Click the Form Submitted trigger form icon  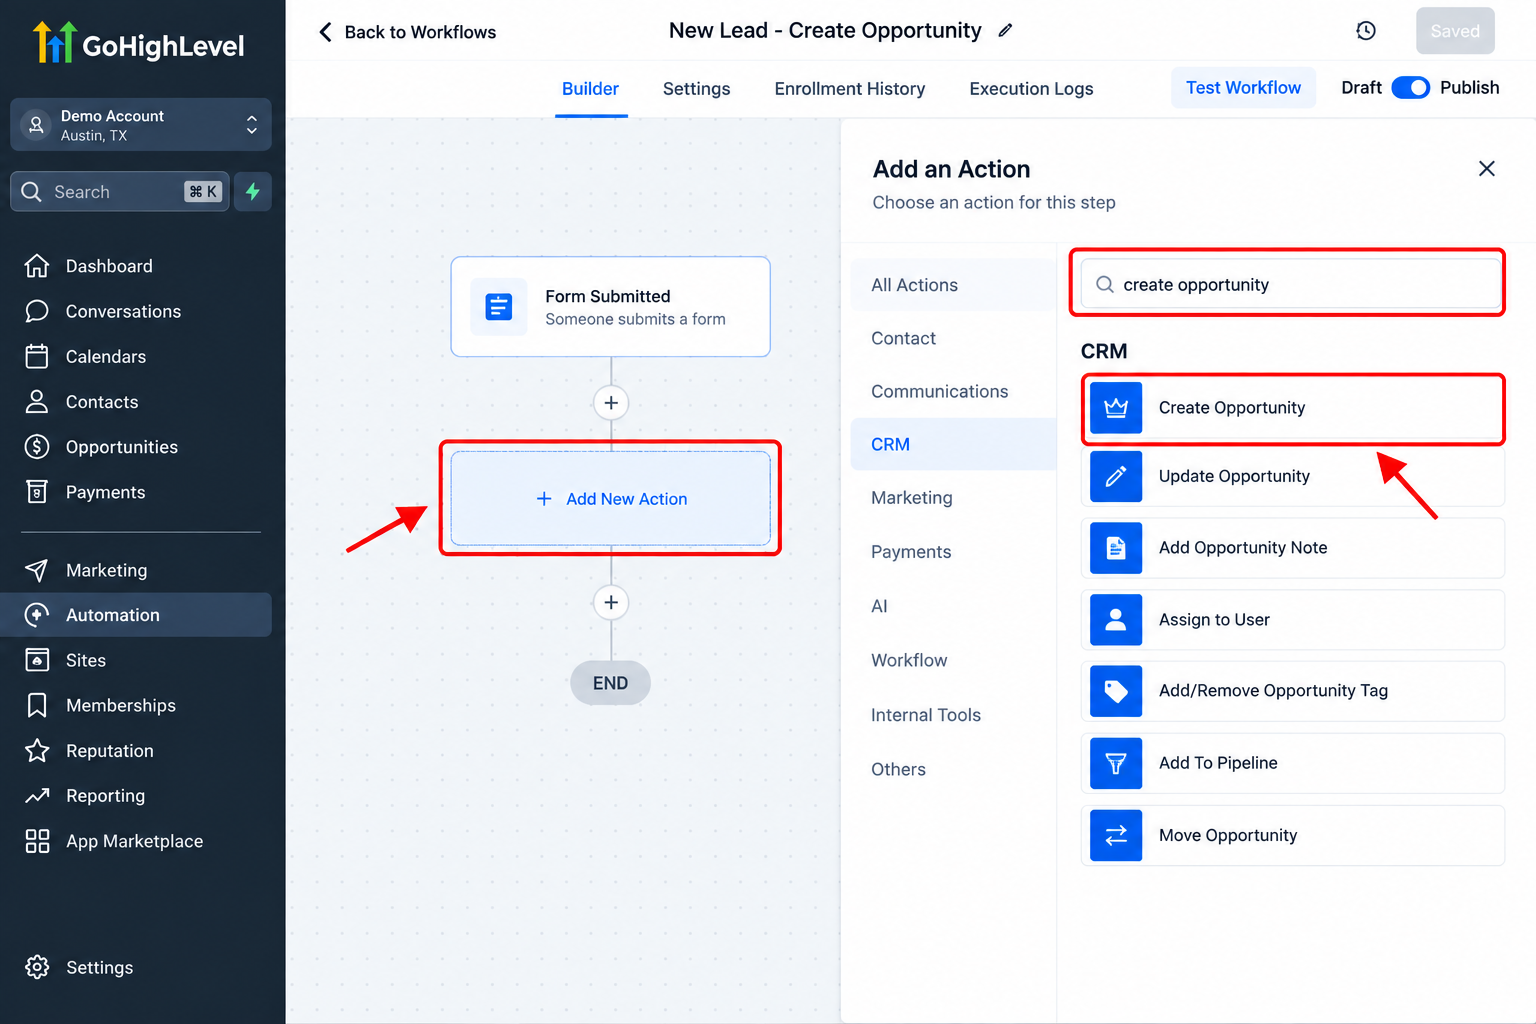498,307
